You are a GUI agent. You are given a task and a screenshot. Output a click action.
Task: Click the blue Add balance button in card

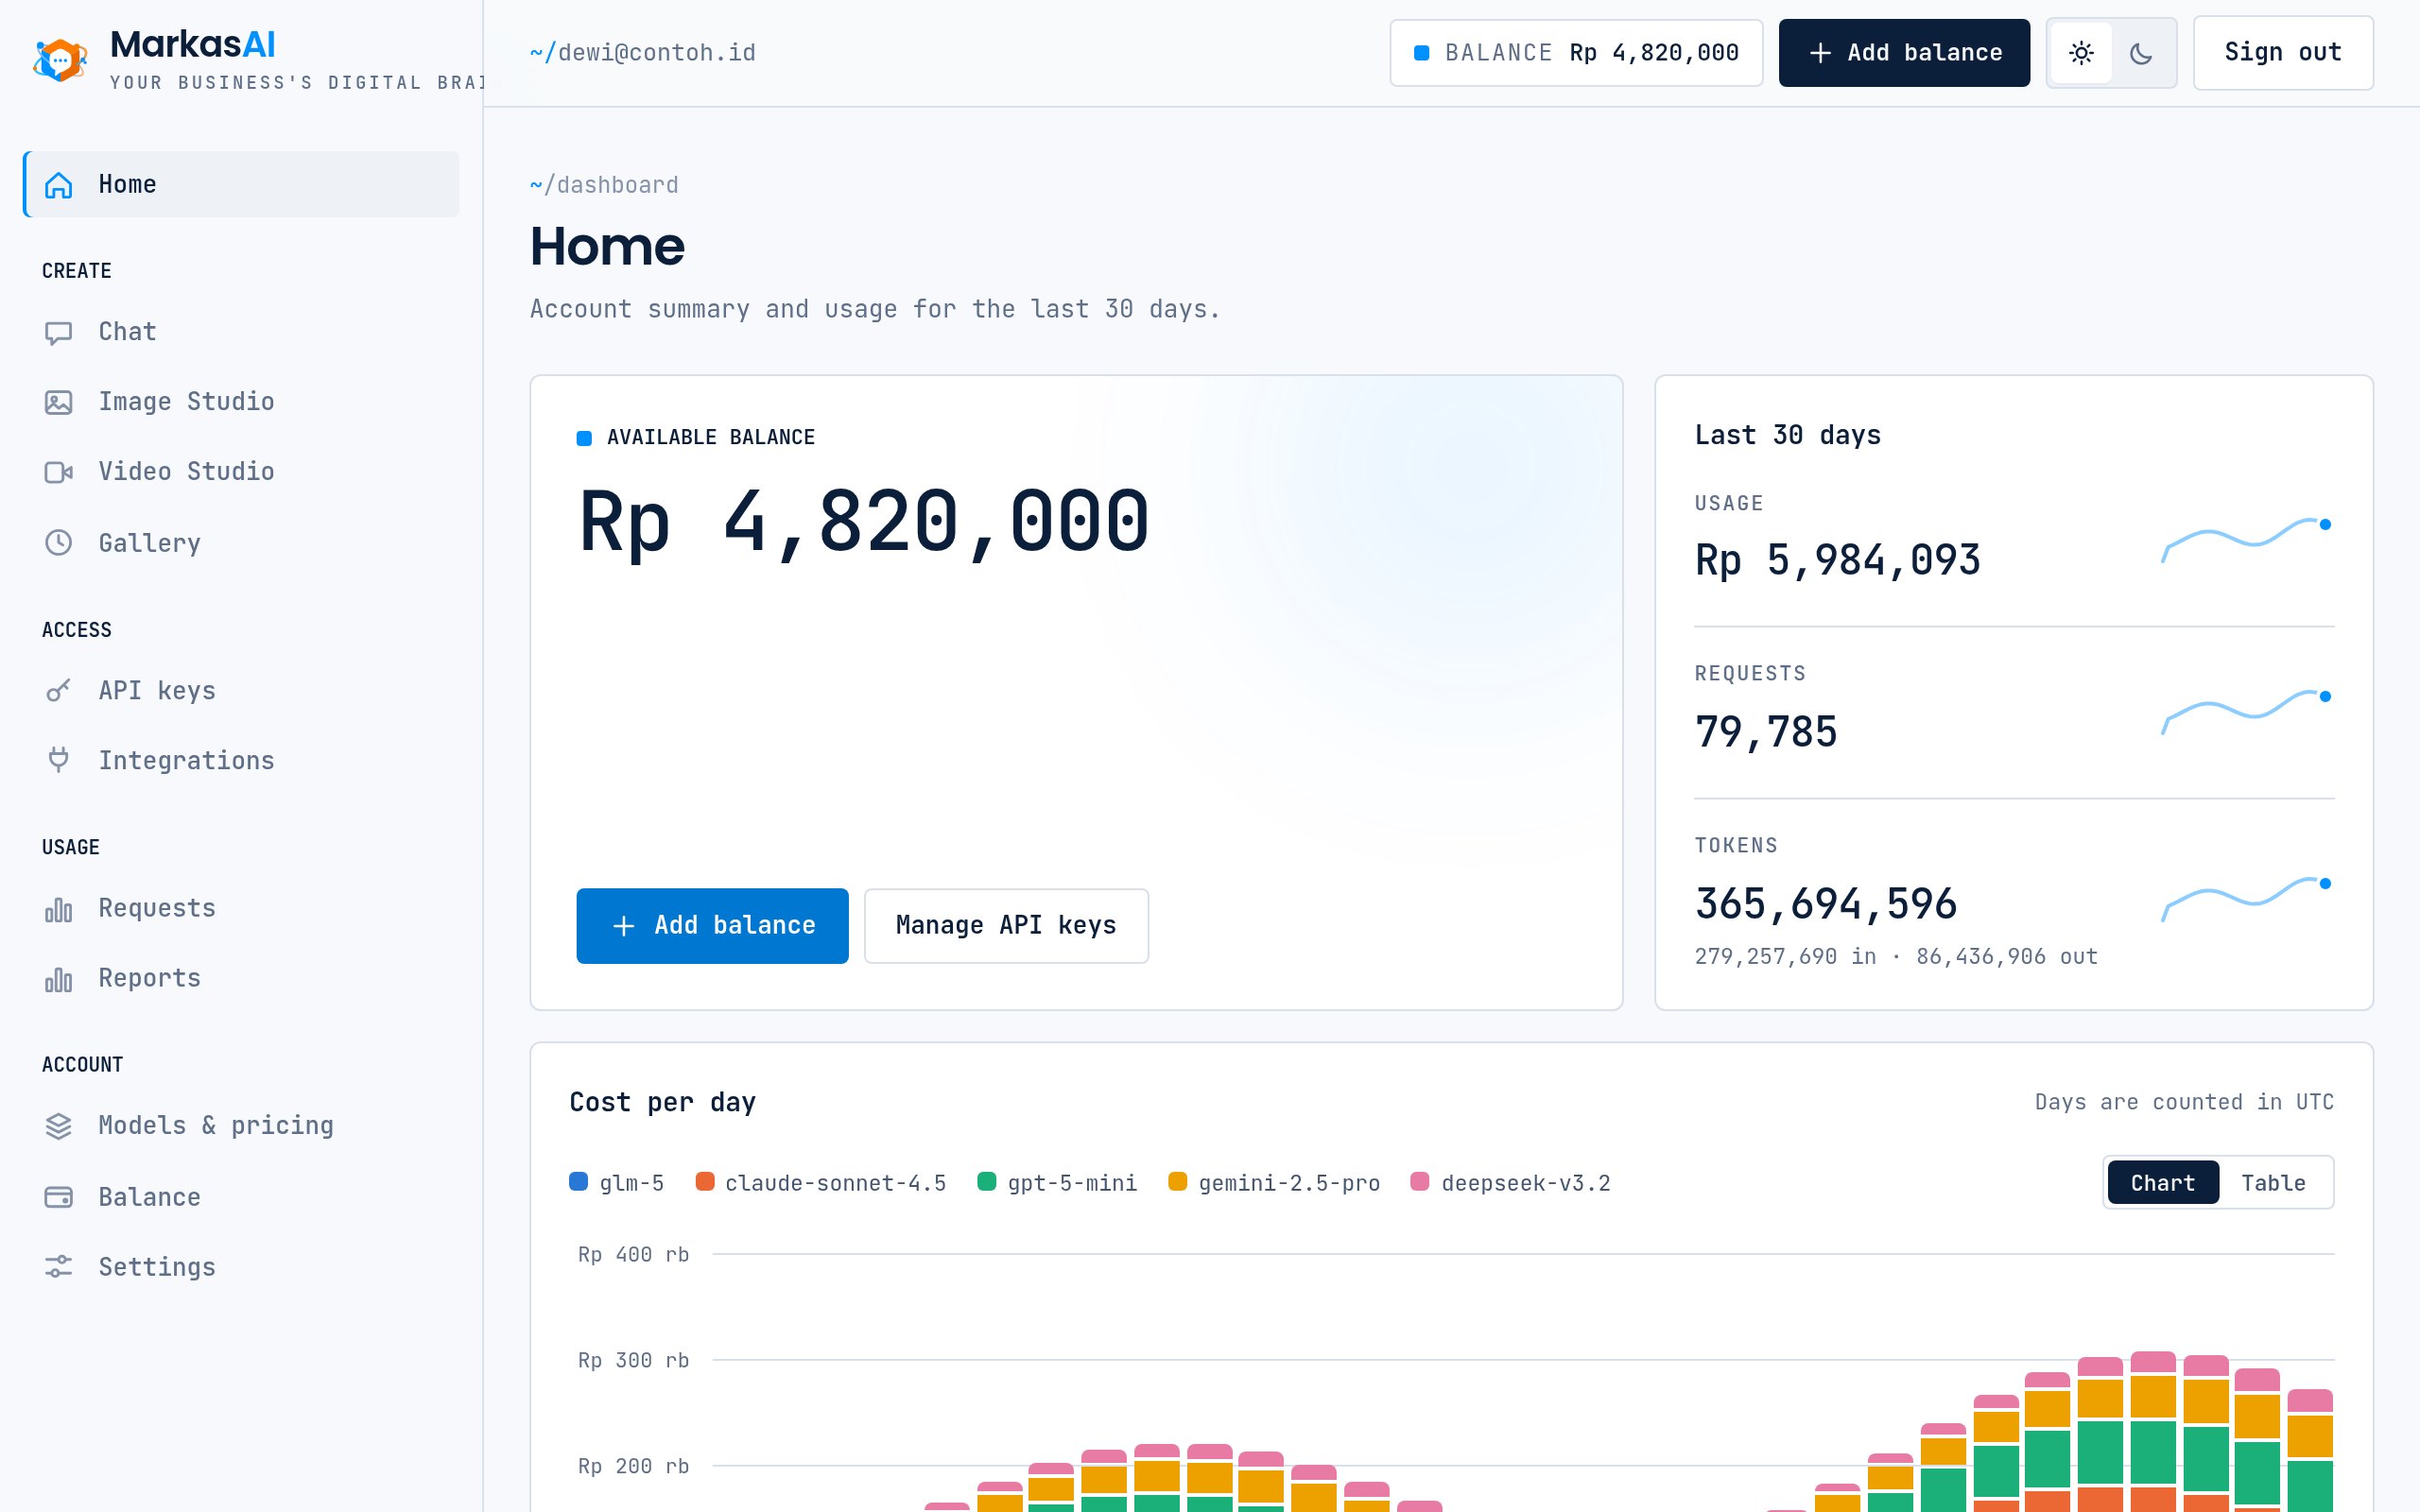712,926
